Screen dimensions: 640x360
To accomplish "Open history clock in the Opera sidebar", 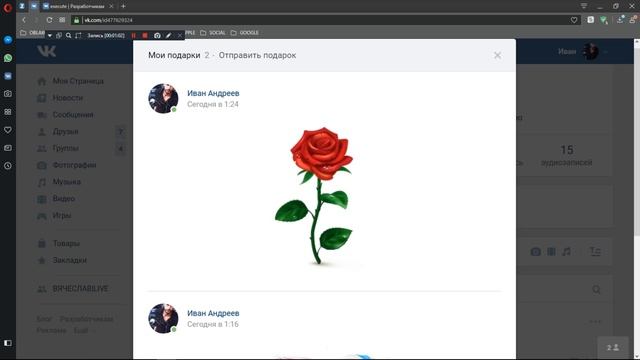I will tap(8, 166).
